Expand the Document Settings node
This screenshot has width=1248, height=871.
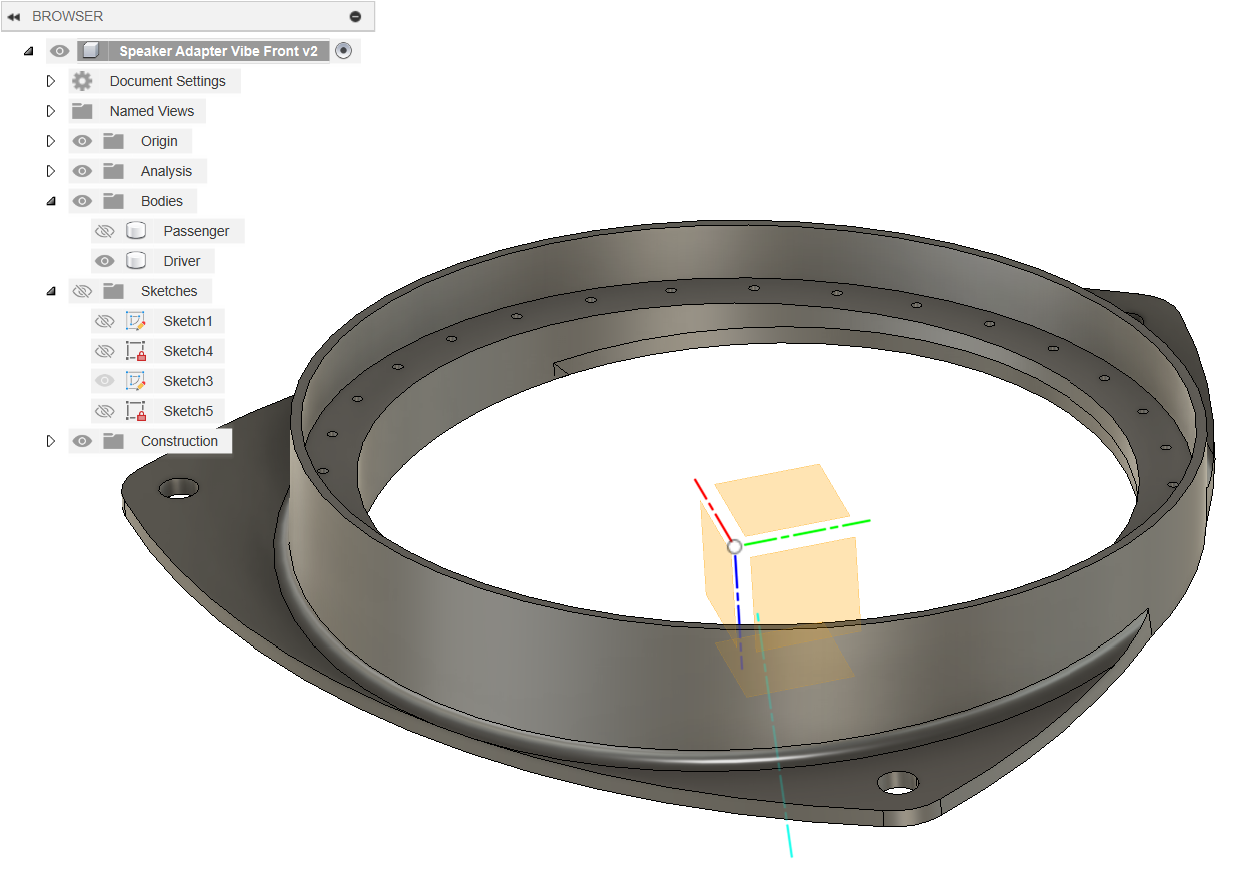point(51,81)
